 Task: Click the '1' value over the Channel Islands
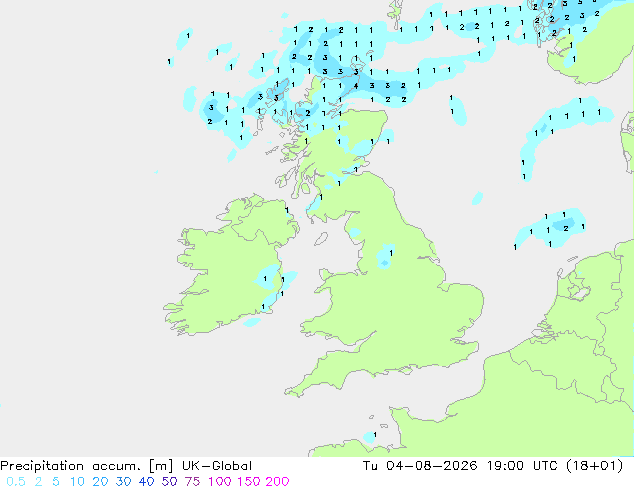375,435
